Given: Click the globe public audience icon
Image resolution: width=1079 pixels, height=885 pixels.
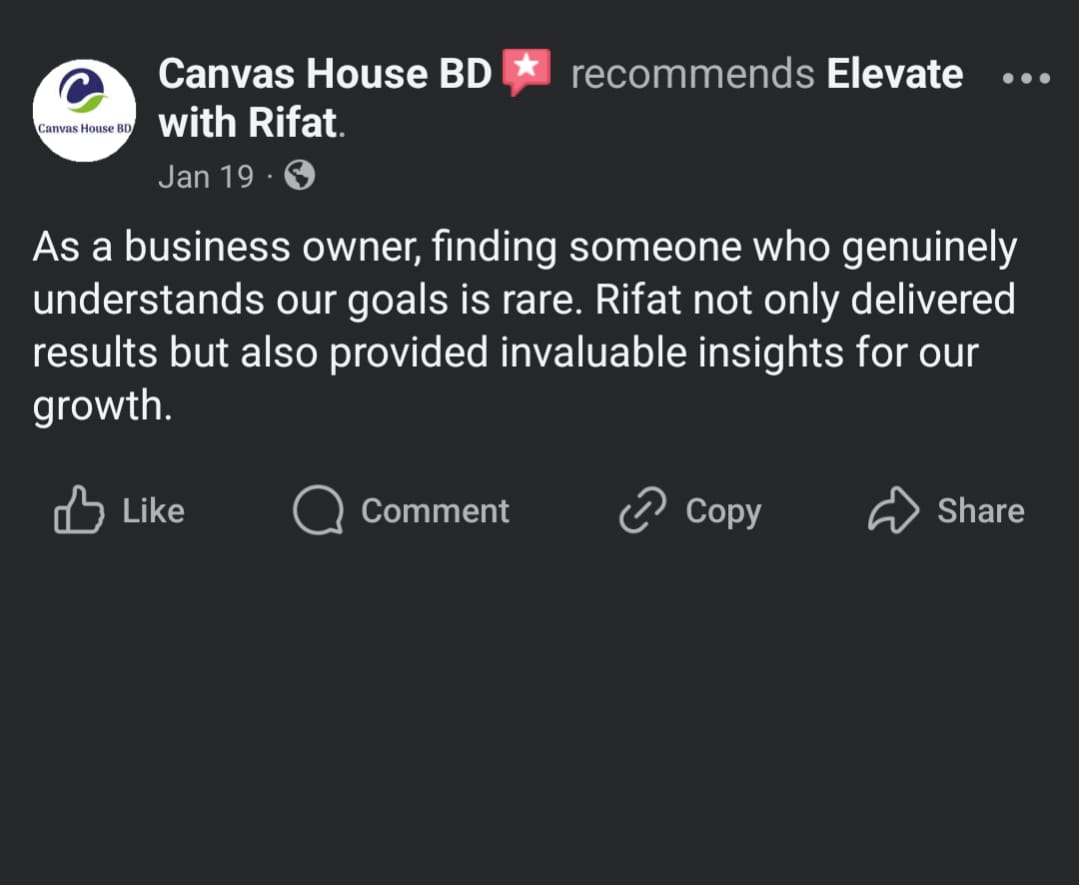Looking at the screenshot, I should click(x=300, y=175).
